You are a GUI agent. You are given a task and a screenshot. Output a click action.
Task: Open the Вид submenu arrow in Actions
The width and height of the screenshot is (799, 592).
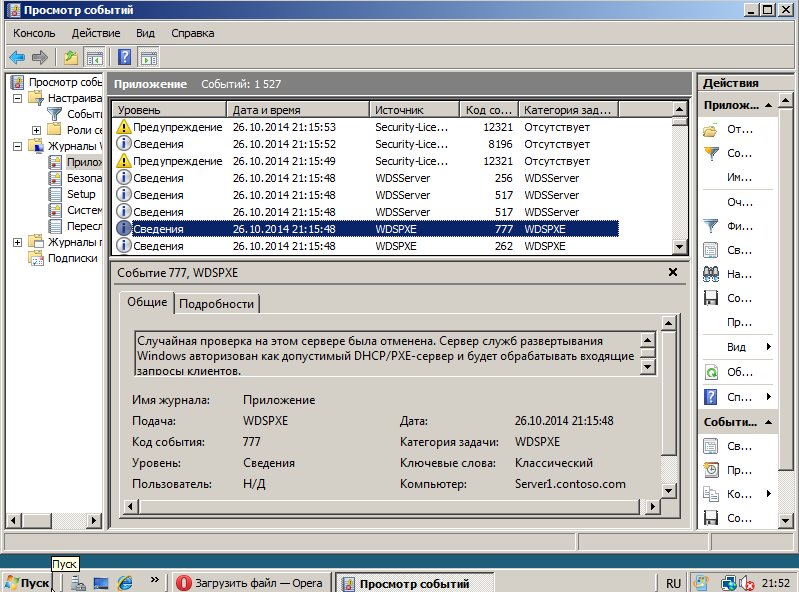pos(768,347)
